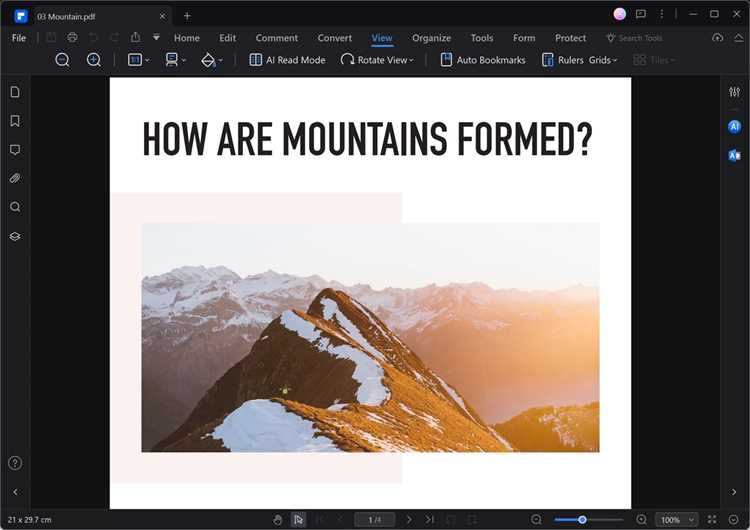Click status bar zoom out icon
Image resolution: width=750 pixels, height=530 pixels.
pos(536,519)
